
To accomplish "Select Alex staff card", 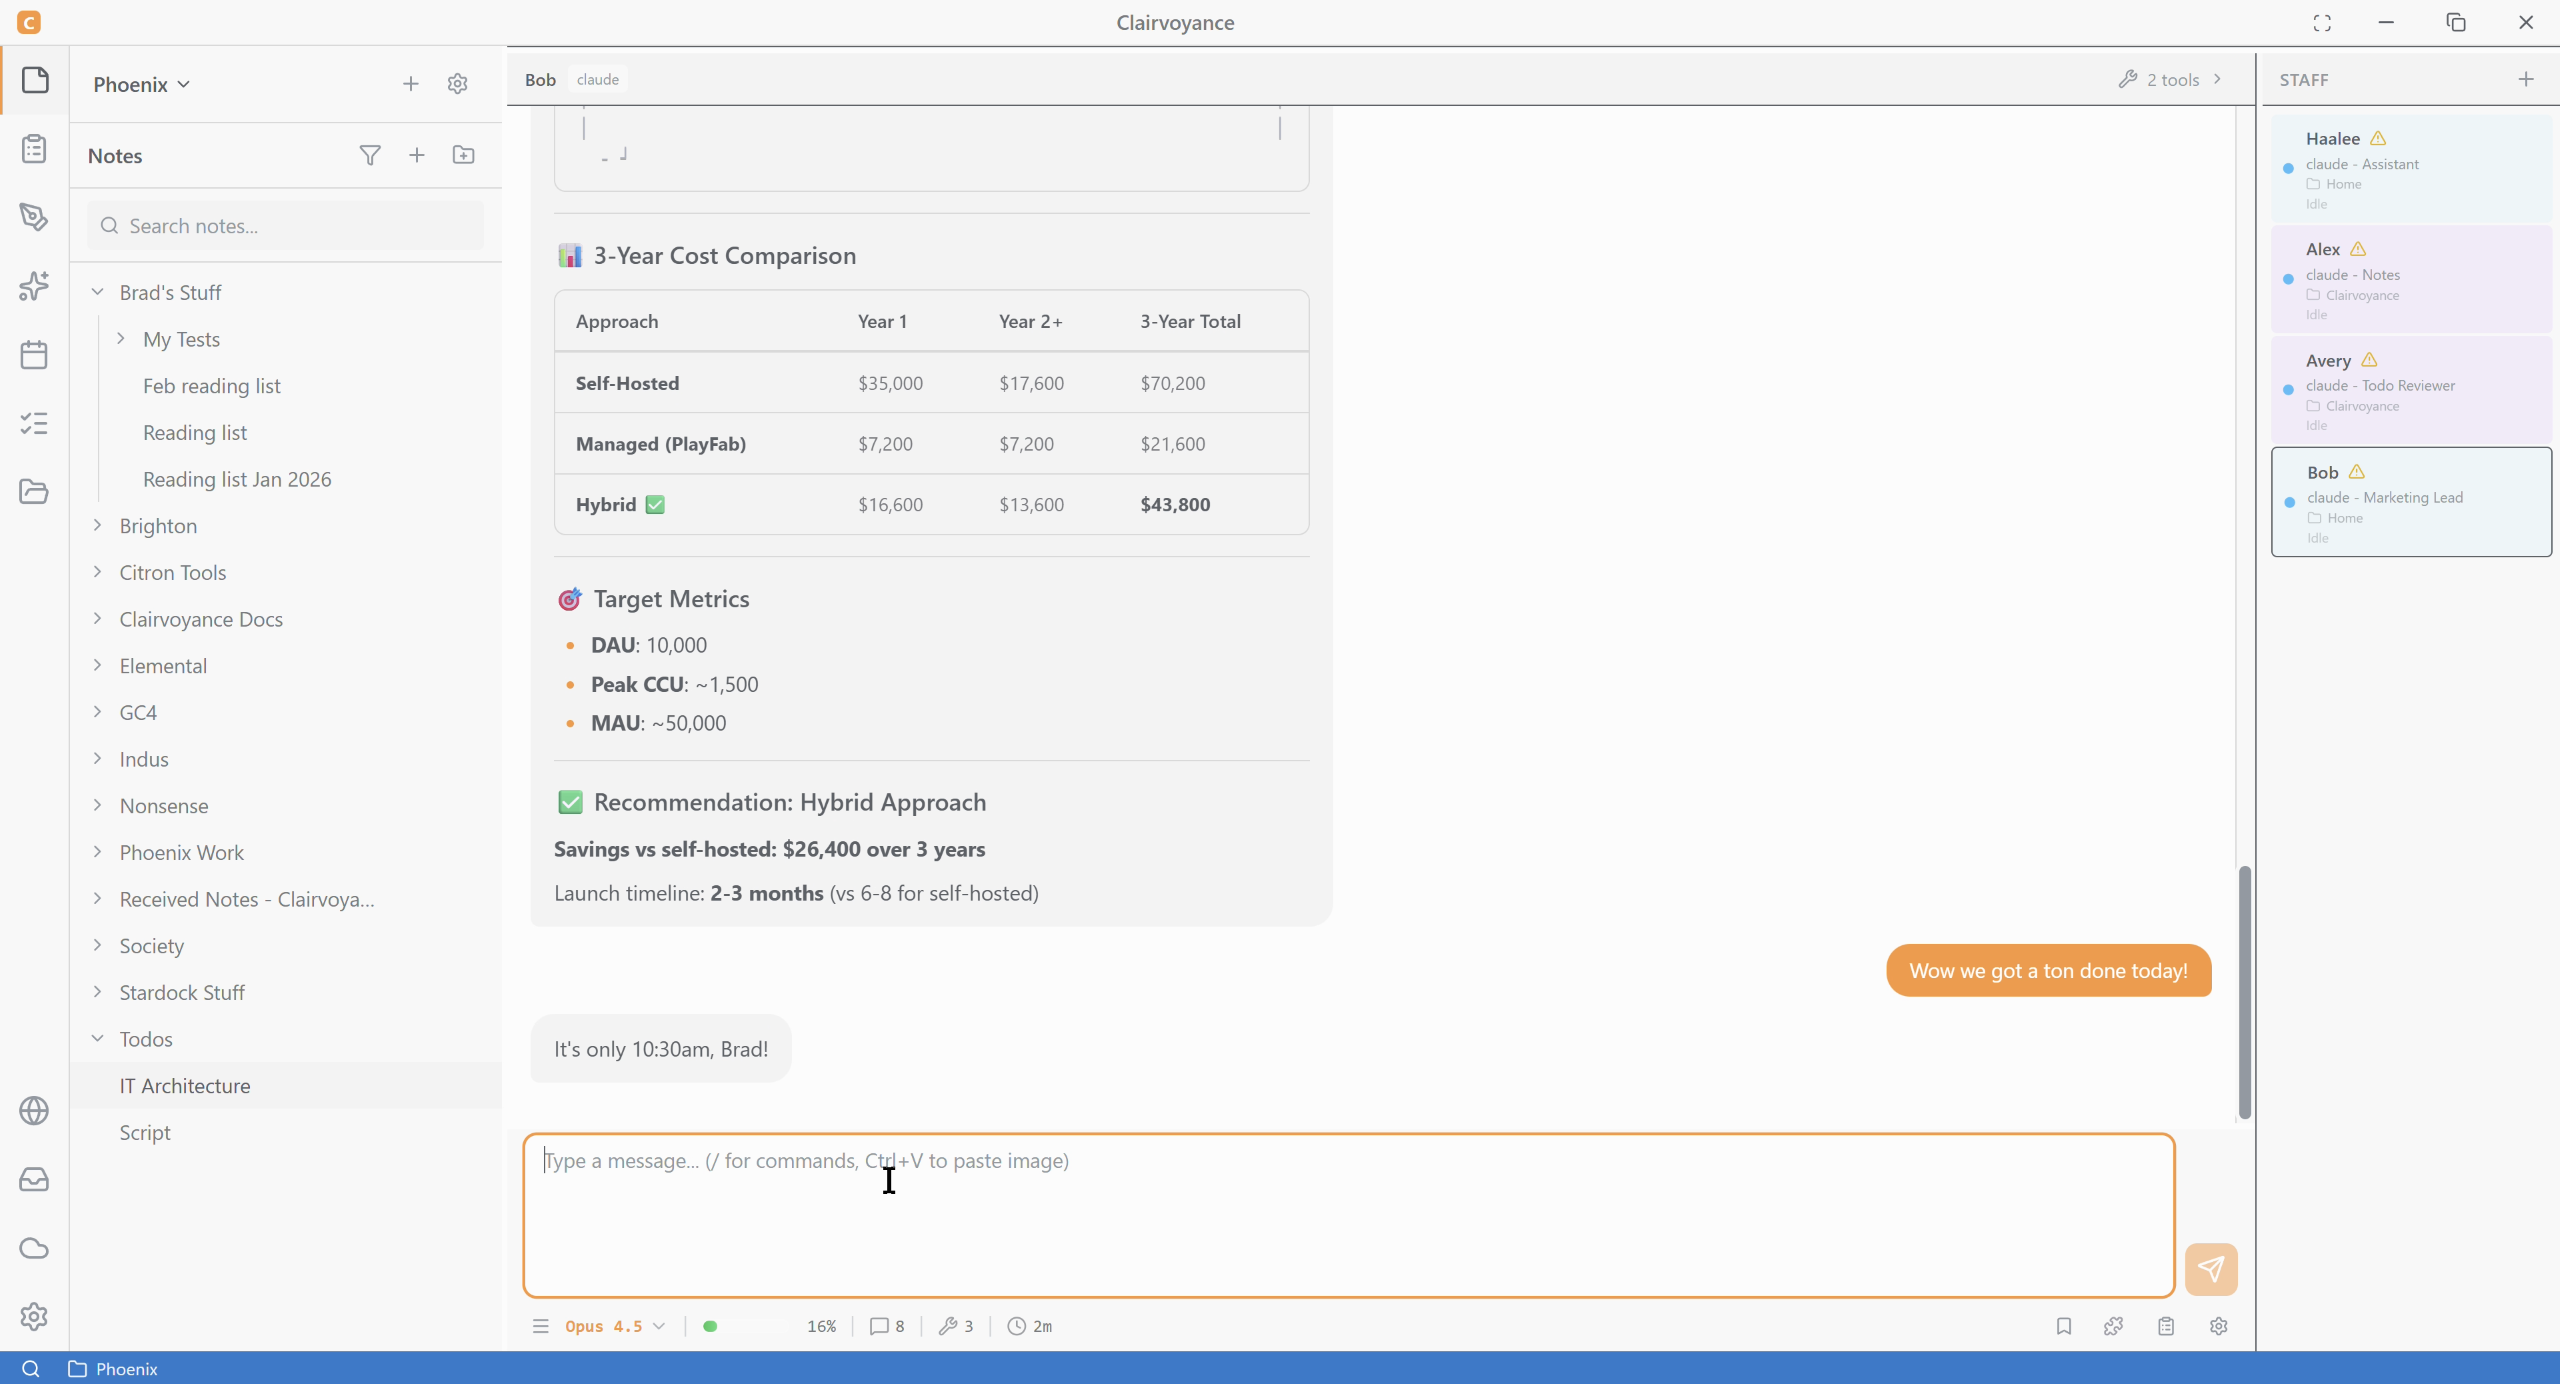I will [x=2410, y=279].
